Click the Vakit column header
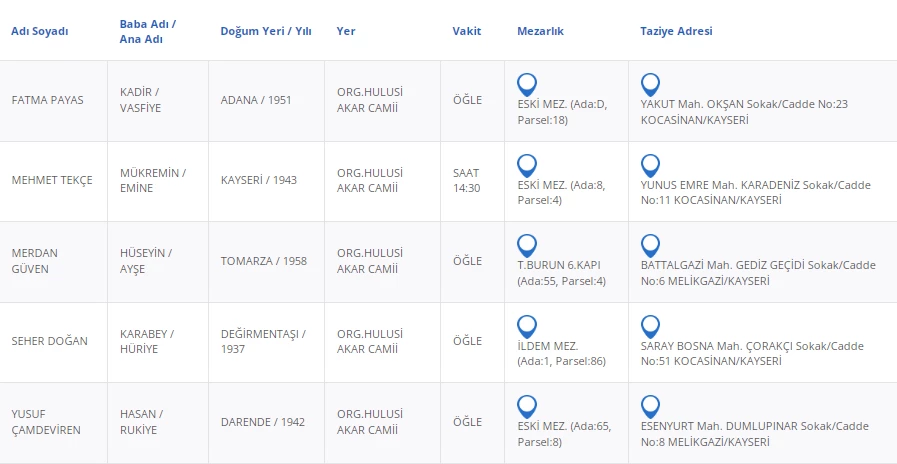 [x=467, y=31]
